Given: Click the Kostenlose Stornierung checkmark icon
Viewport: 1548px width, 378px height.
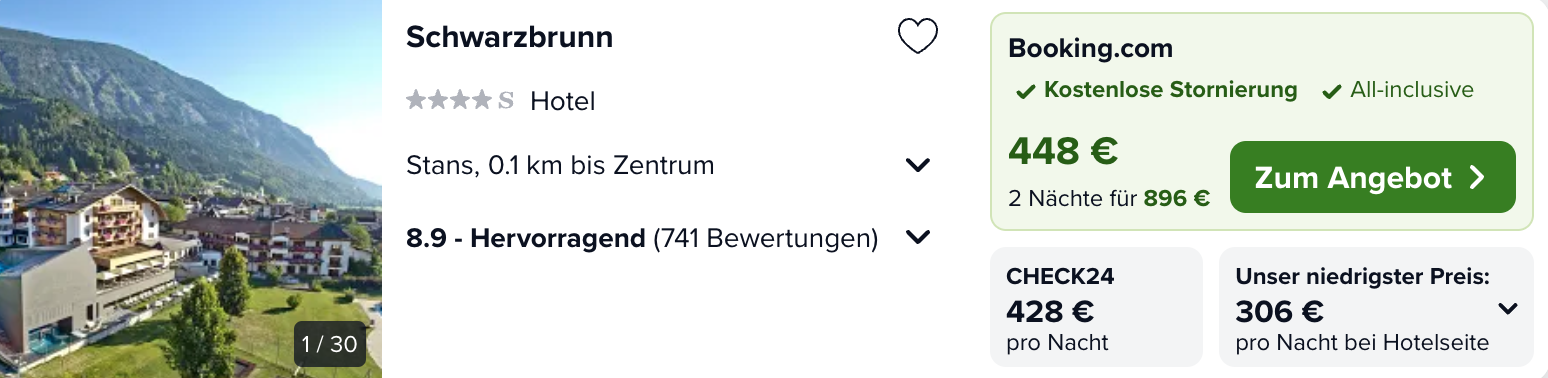Looking at the screenshot, I should coord(1025,91).
